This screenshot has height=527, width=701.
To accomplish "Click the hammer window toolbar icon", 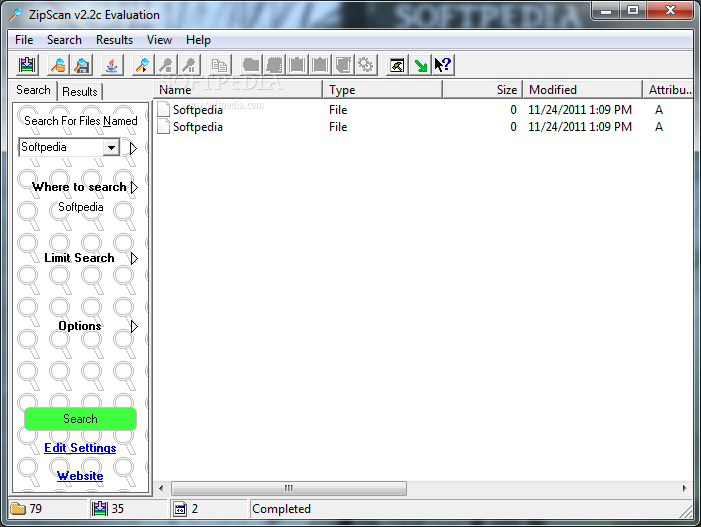I will pos(397,65).
